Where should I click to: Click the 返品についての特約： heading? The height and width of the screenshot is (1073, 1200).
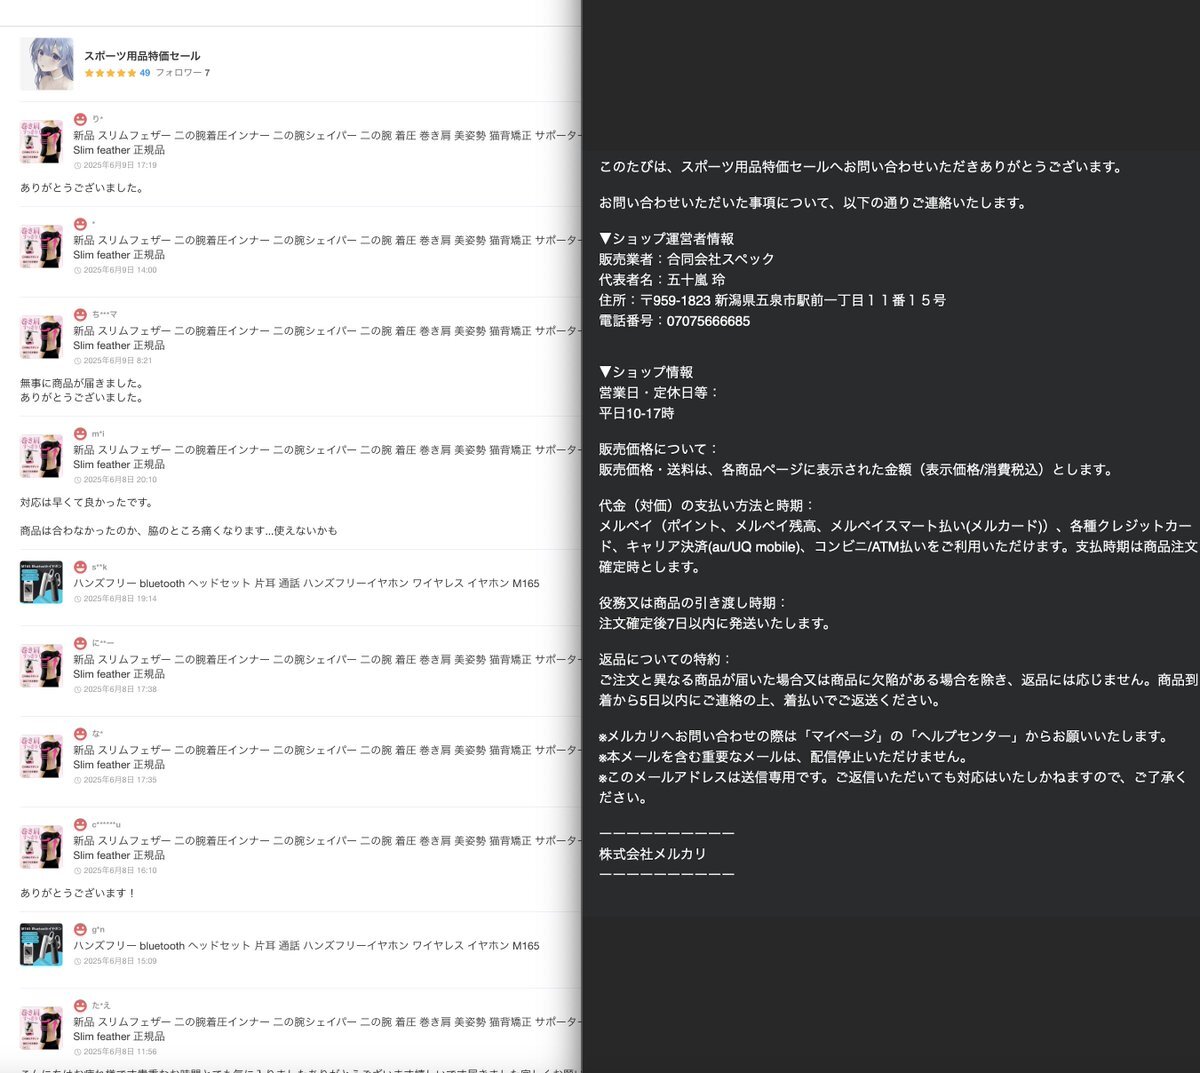(666, 659)
